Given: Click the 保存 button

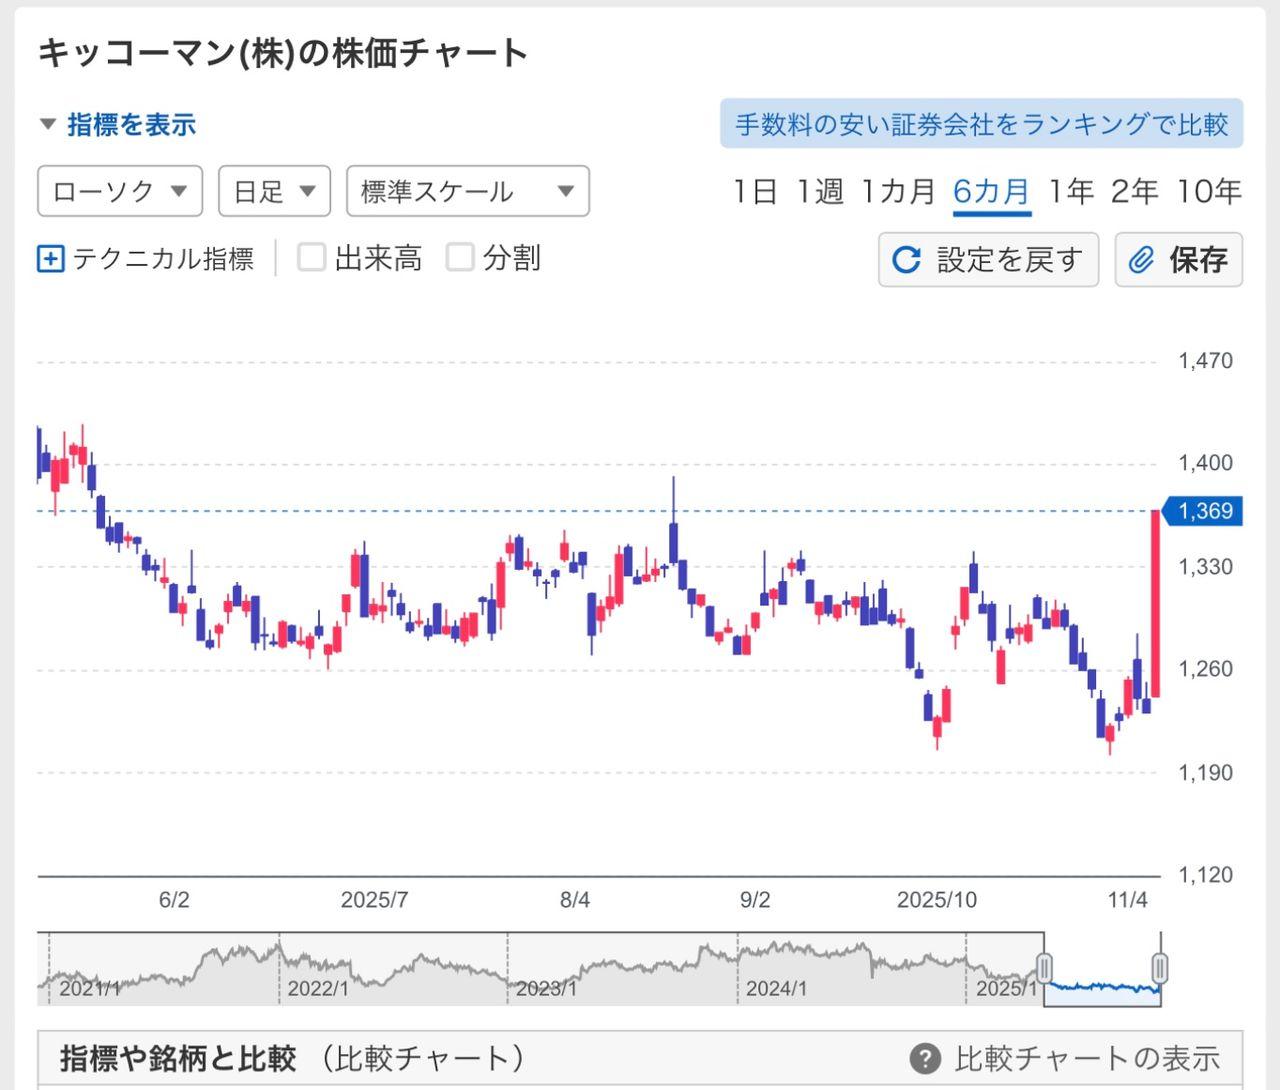Looking at the screenshot, I should pos(1178,260).
